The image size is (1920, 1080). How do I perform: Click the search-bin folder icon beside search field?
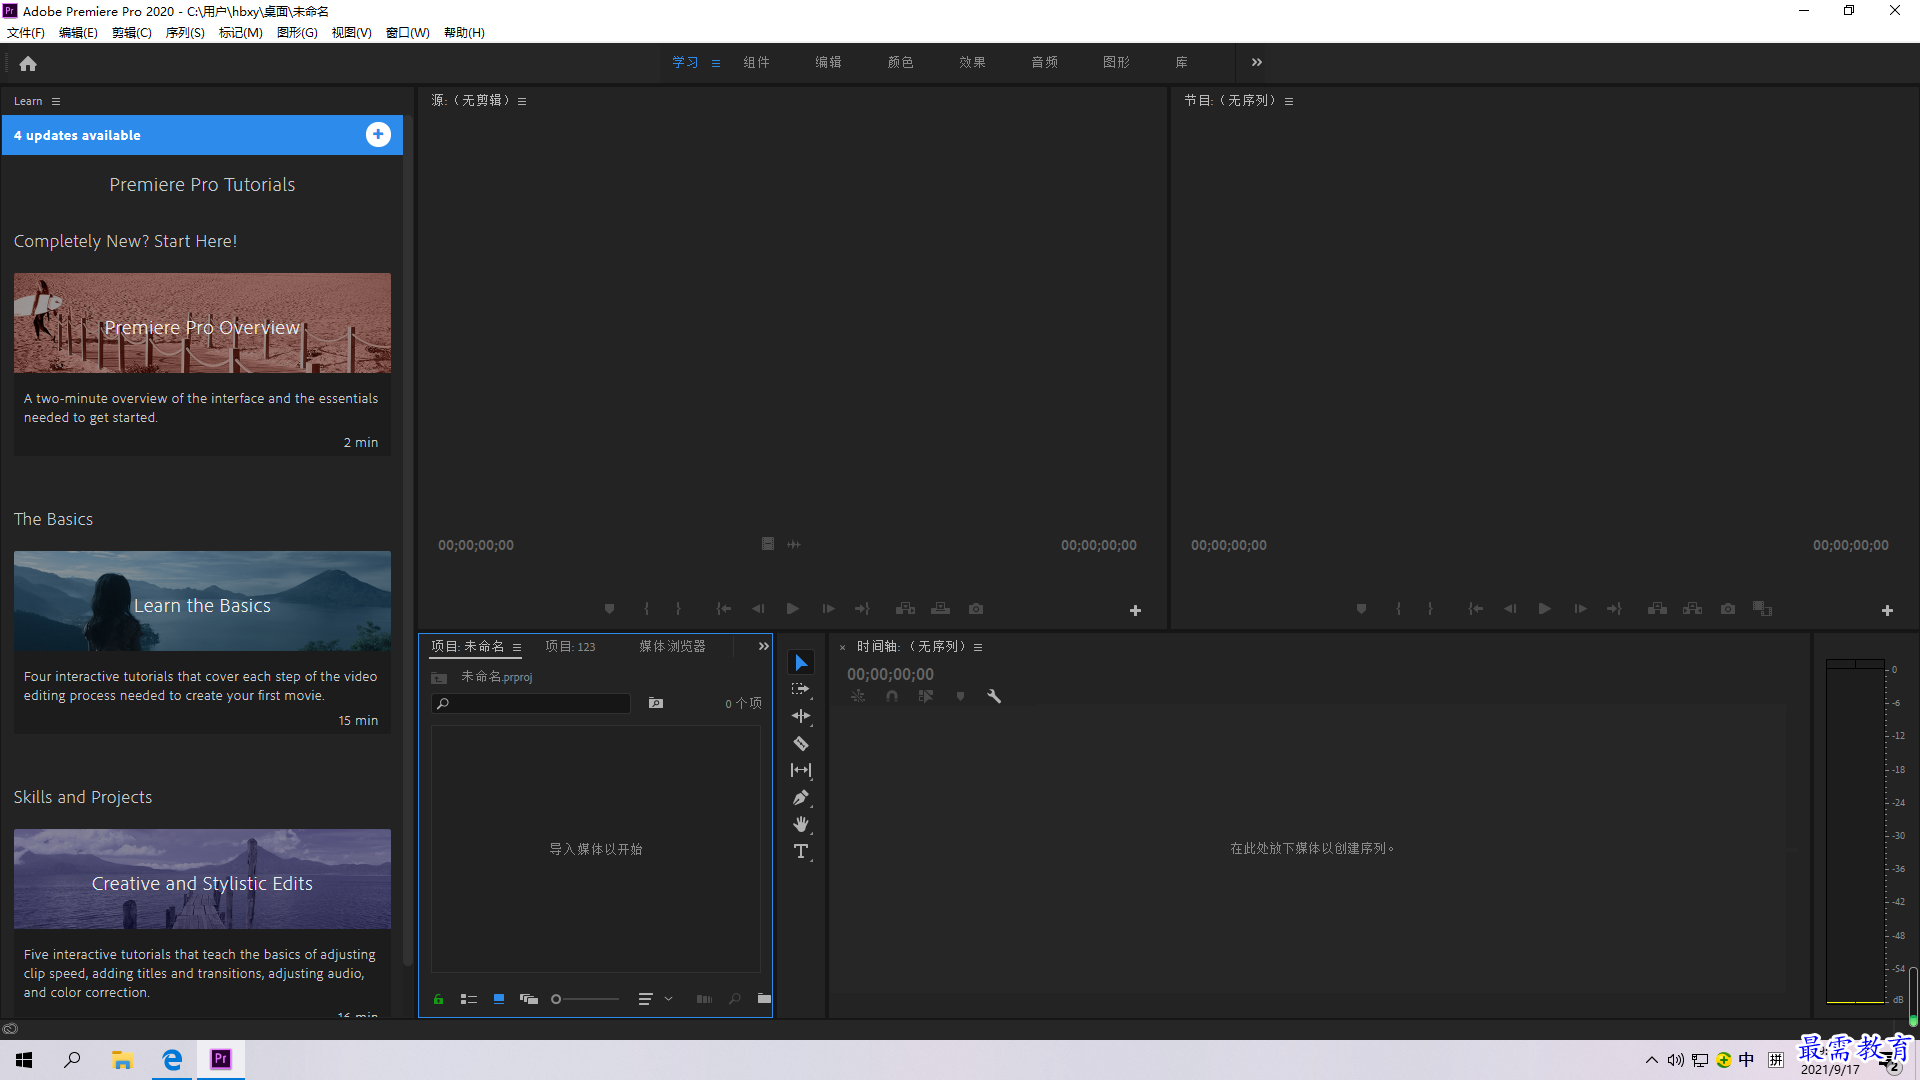[x=656, y=703]
